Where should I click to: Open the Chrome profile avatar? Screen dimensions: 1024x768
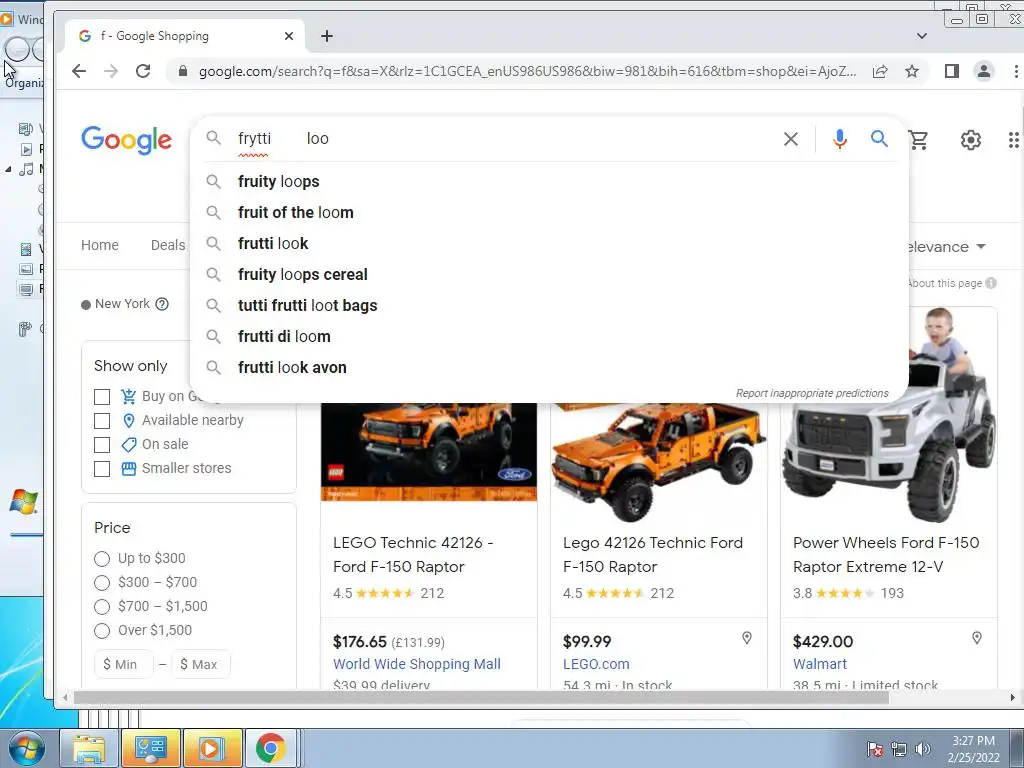984,71
